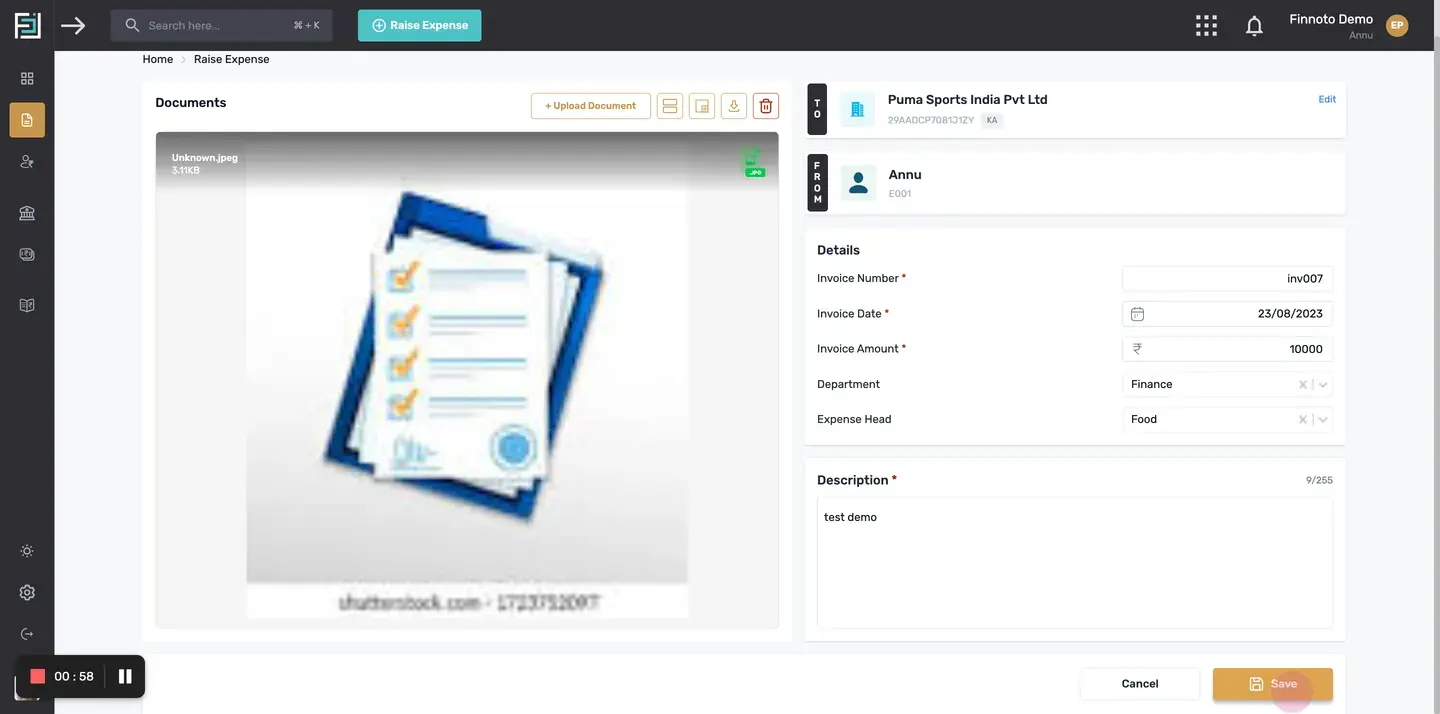The width and height of the screenshot is (1440, 714).
Task: Download the uploaded document
Action: (734, 106)
